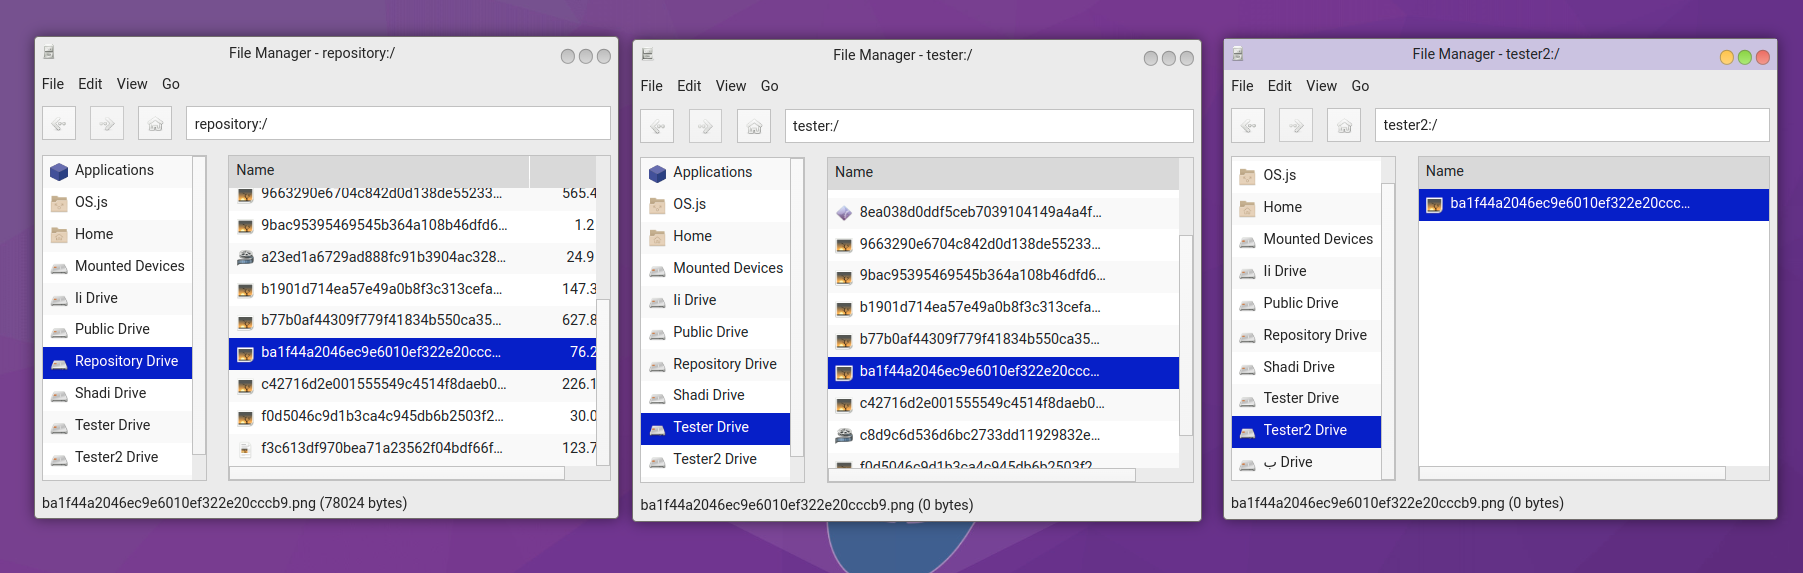Select file b1901d714ea57e49 in repository window
The height and width of the screenshot is (573, 1803).
pos(413,289)
